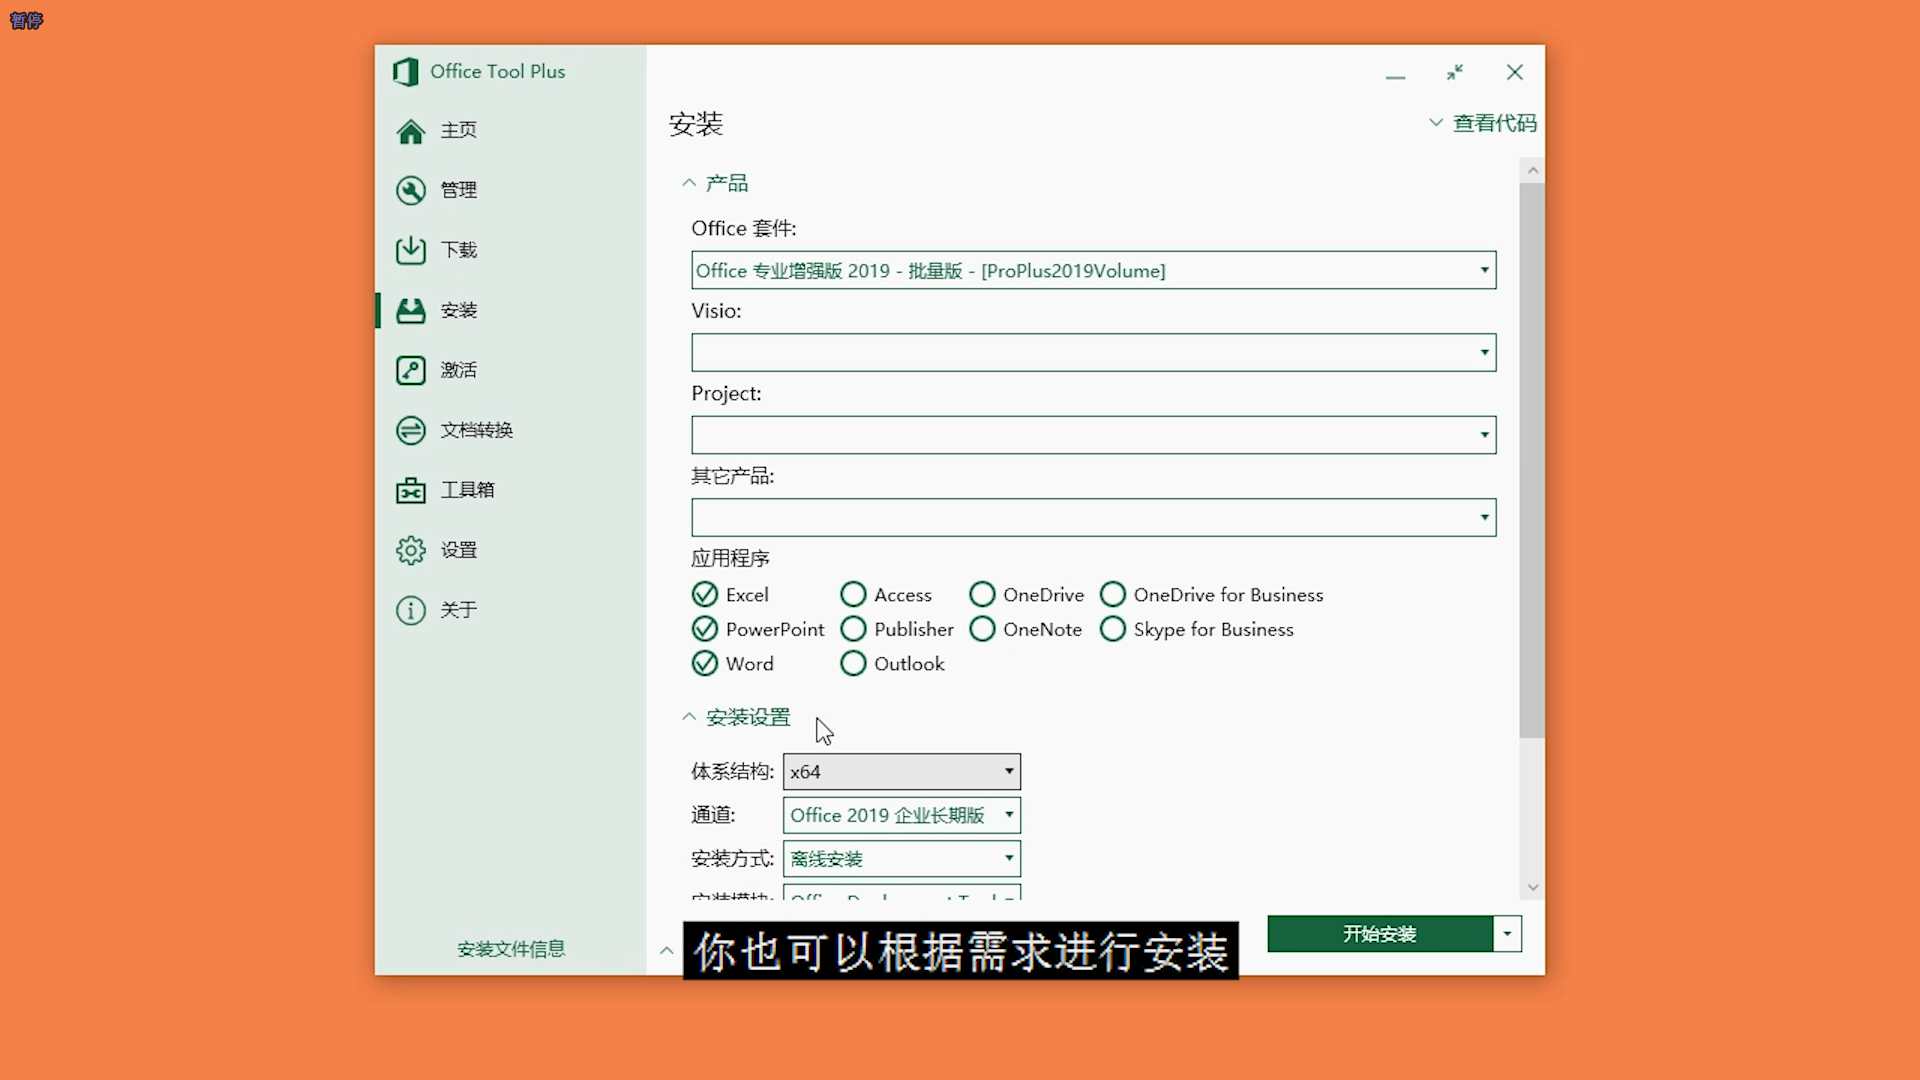Image resolution: width=1920 pixels, height=1080 pixels.
Task: Open the 激活 activation key icon
Action: coord(410,370)
